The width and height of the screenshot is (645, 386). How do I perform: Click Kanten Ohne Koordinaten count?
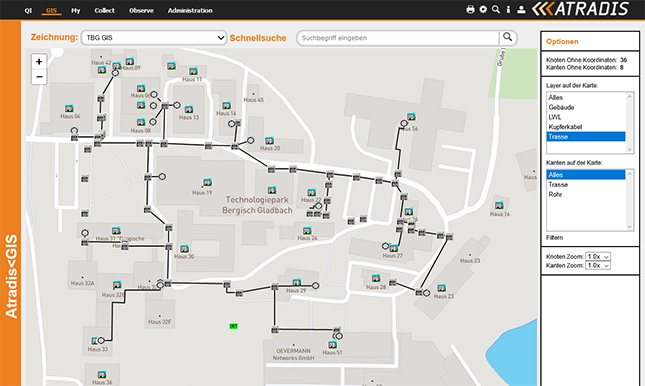pyautogui.click(x=622, y=67)
